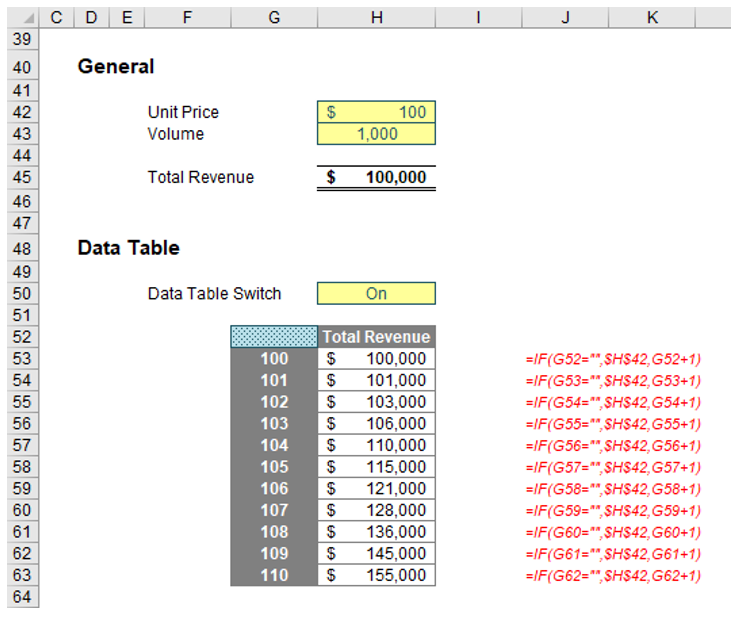This screenshot has height=628, width=738.
Task: Click the revenue cell showing 121,000
Action: click(x=377, y=488)
